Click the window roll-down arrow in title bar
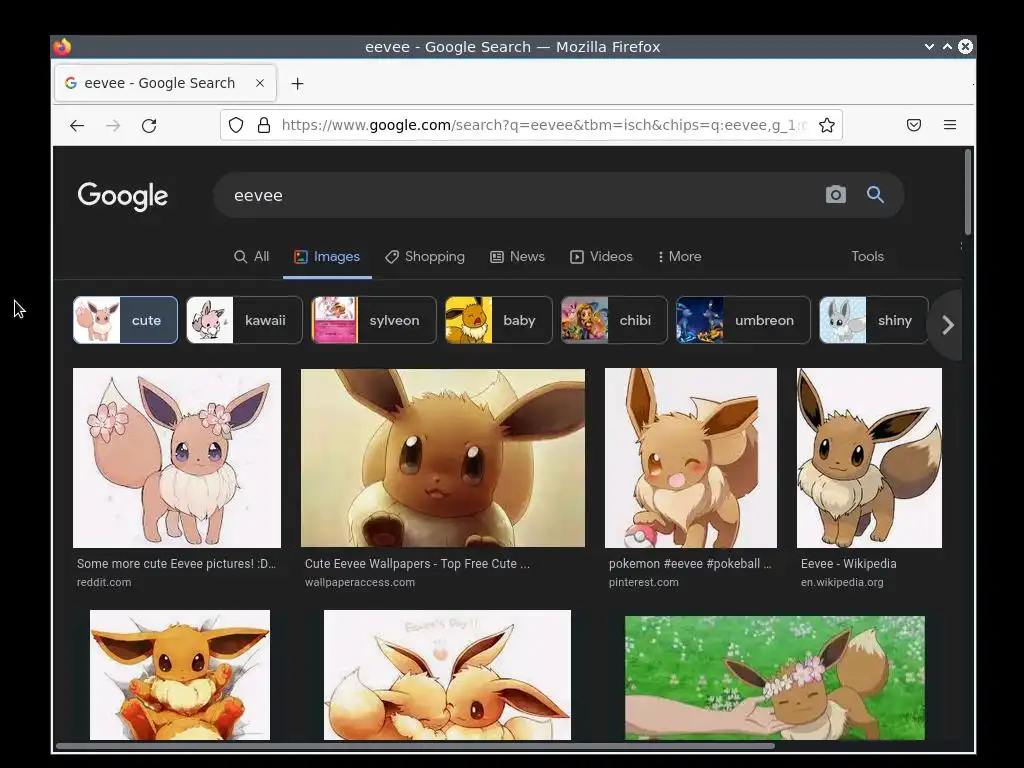The image size is (1024, 768). click(929, 47)
